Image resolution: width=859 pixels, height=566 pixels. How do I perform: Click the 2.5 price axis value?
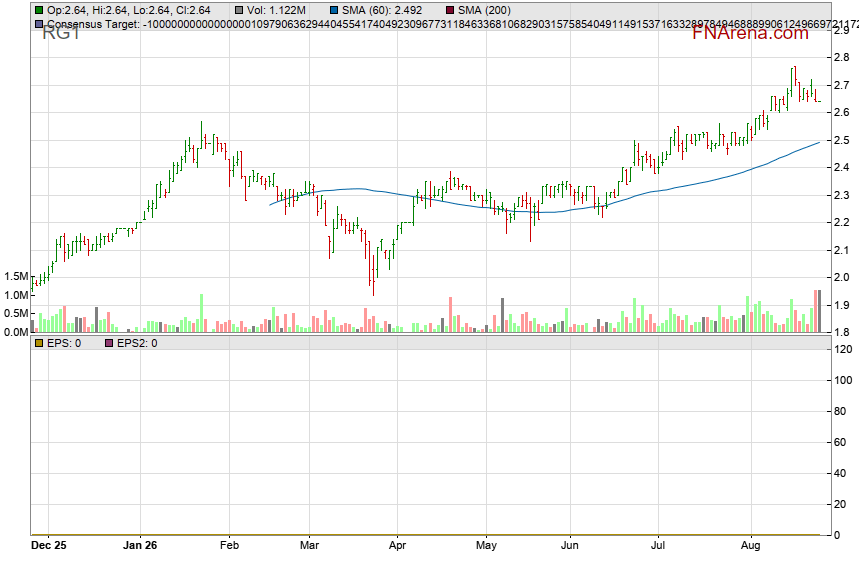point(841,140)
